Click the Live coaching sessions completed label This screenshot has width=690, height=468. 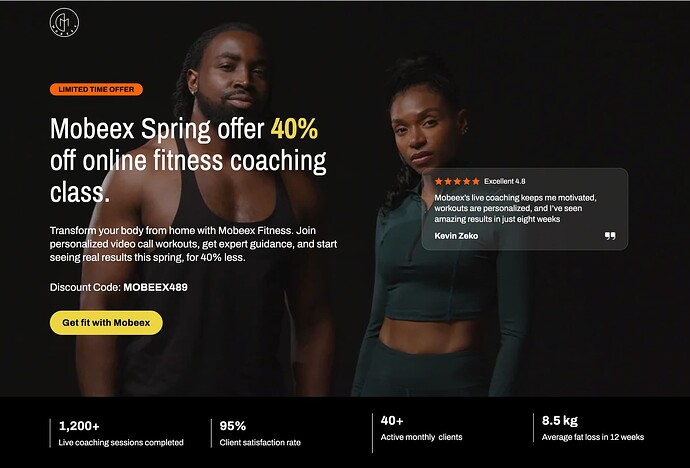121,443
